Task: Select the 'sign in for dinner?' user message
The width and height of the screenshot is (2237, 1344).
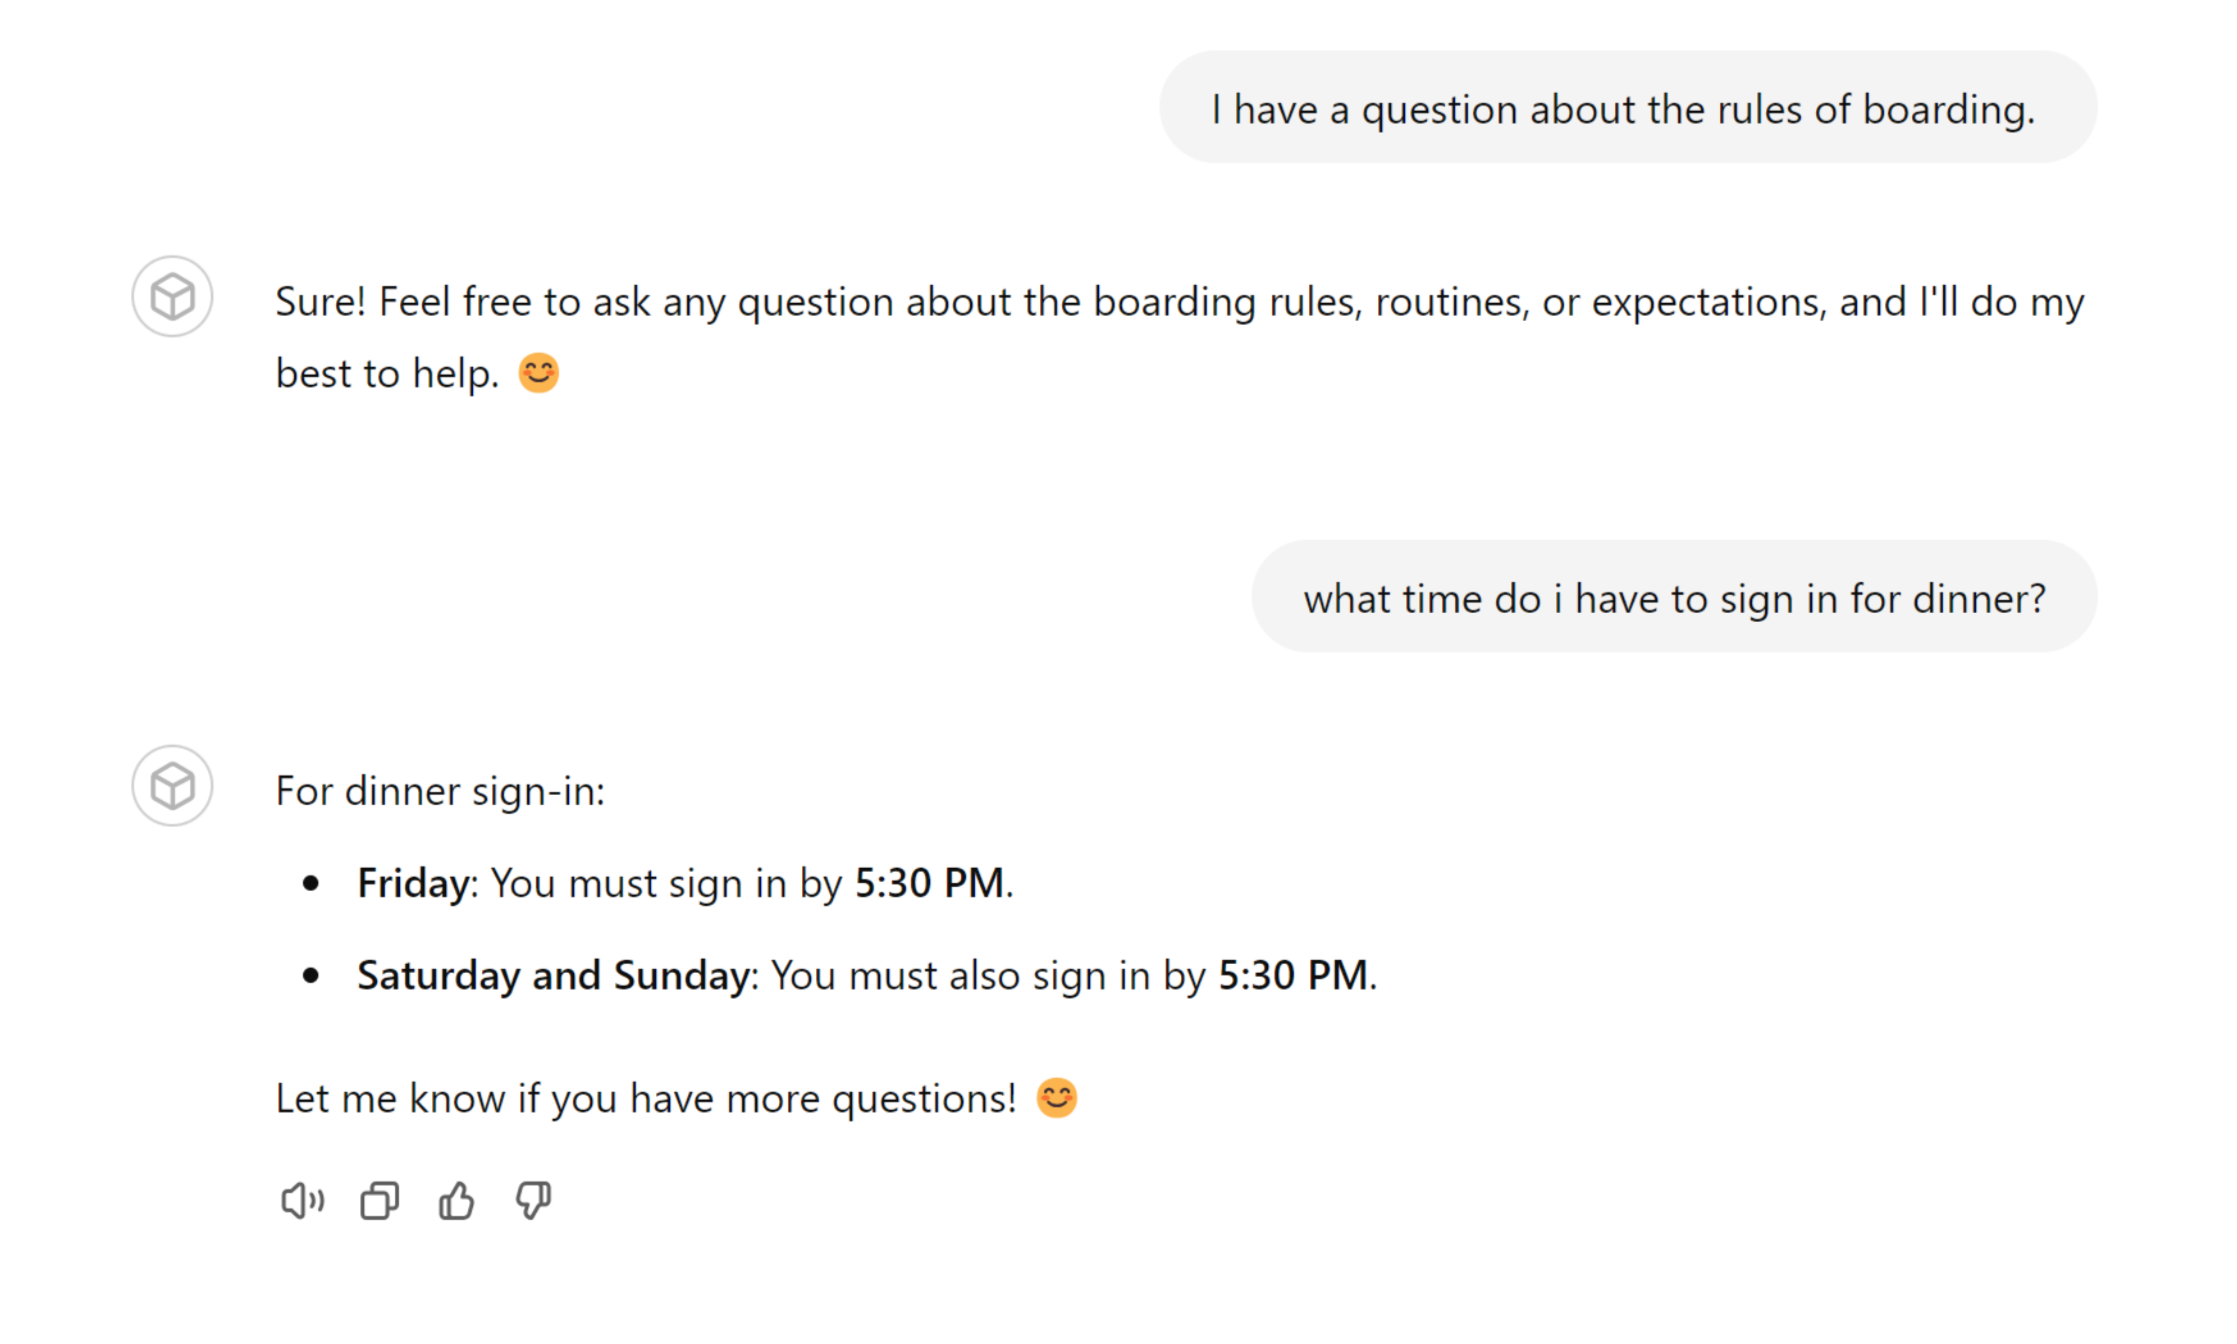Action: pyautogui.click(x=1674, y=598)
